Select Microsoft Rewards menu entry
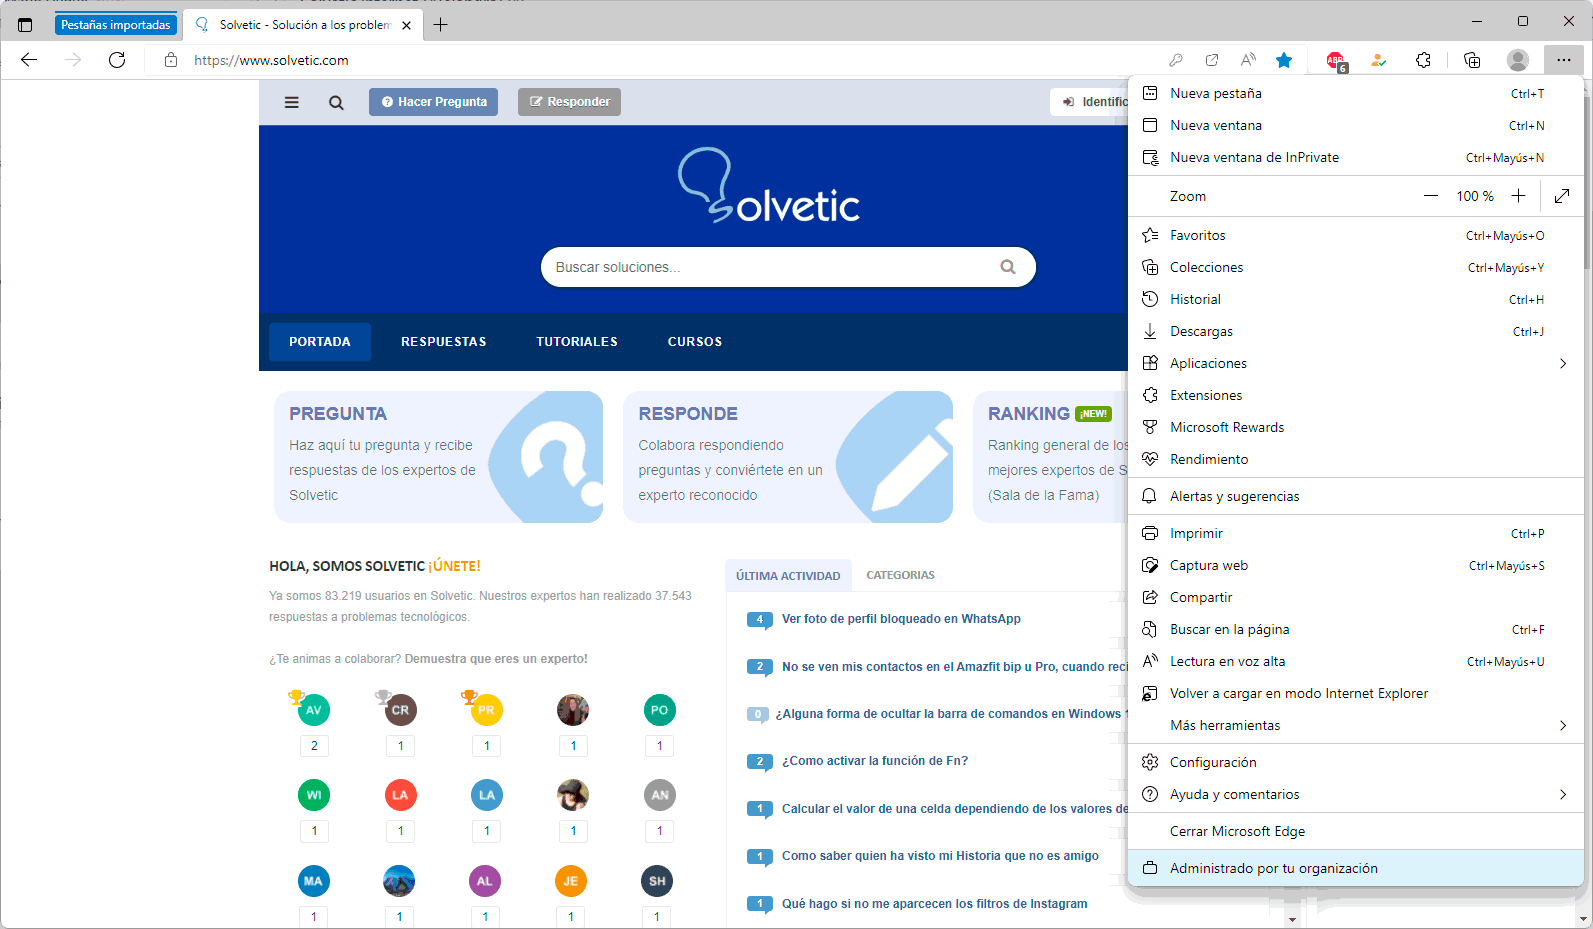Viewport: 1593px width, 929px height. click(x=1356, y=427)
